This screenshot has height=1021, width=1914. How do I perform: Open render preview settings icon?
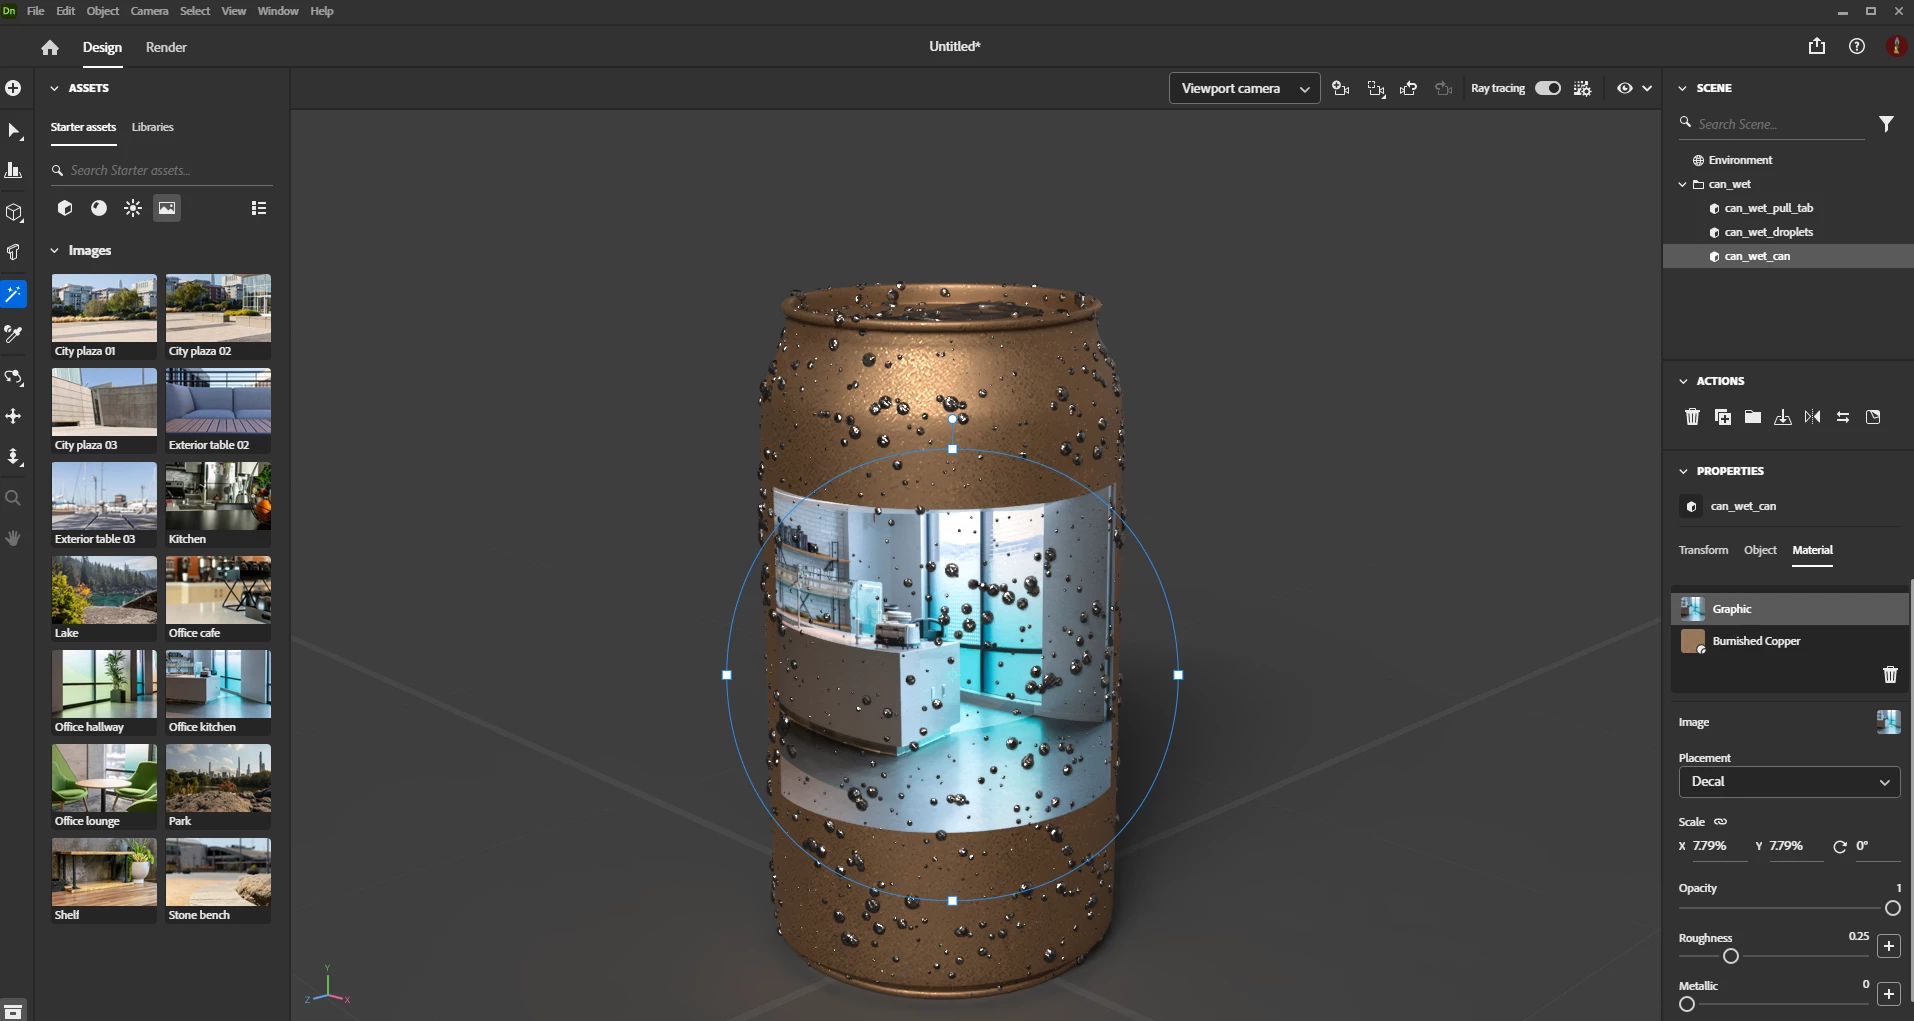1582,88
